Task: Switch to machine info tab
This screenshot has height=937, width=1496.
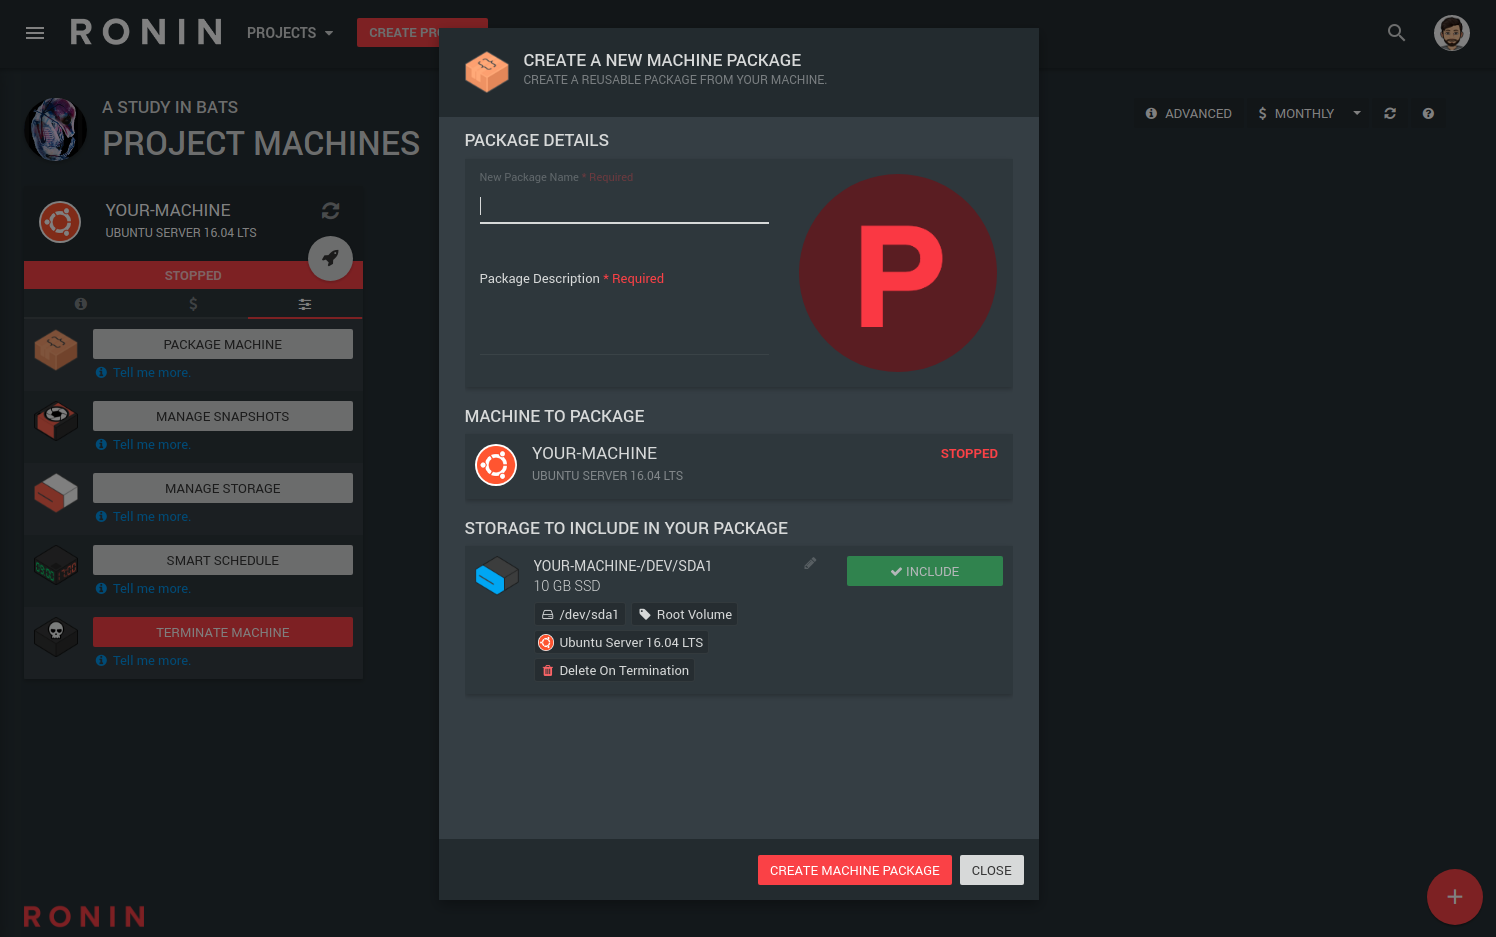Action: tap(81, 304)
